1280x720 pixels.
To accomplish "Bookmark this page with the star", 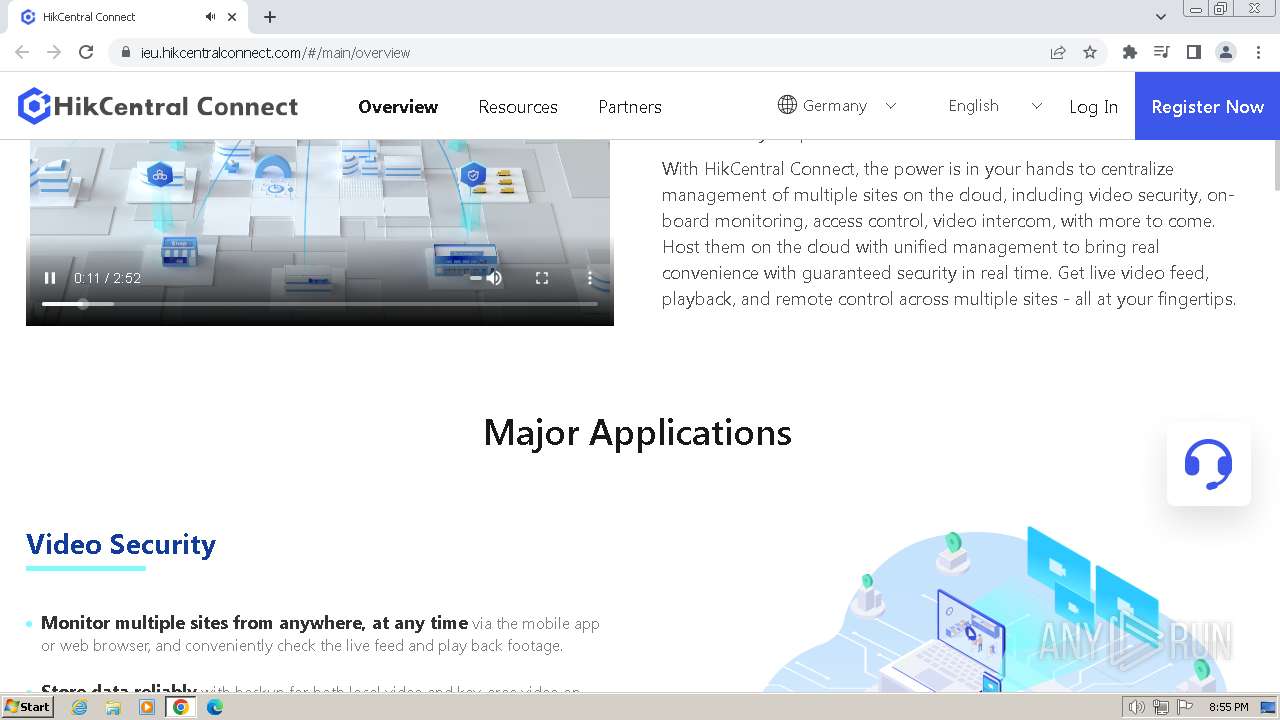I will tap(1090, 52).
